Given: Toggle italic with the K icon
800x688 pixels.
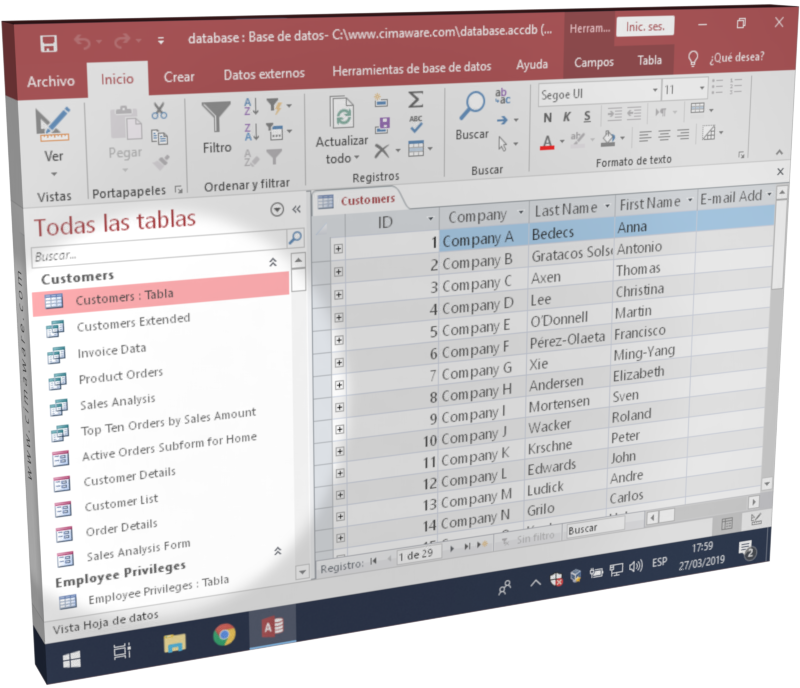Looking at the screenshot, I should pyautogui.click(x=566, y=116).
